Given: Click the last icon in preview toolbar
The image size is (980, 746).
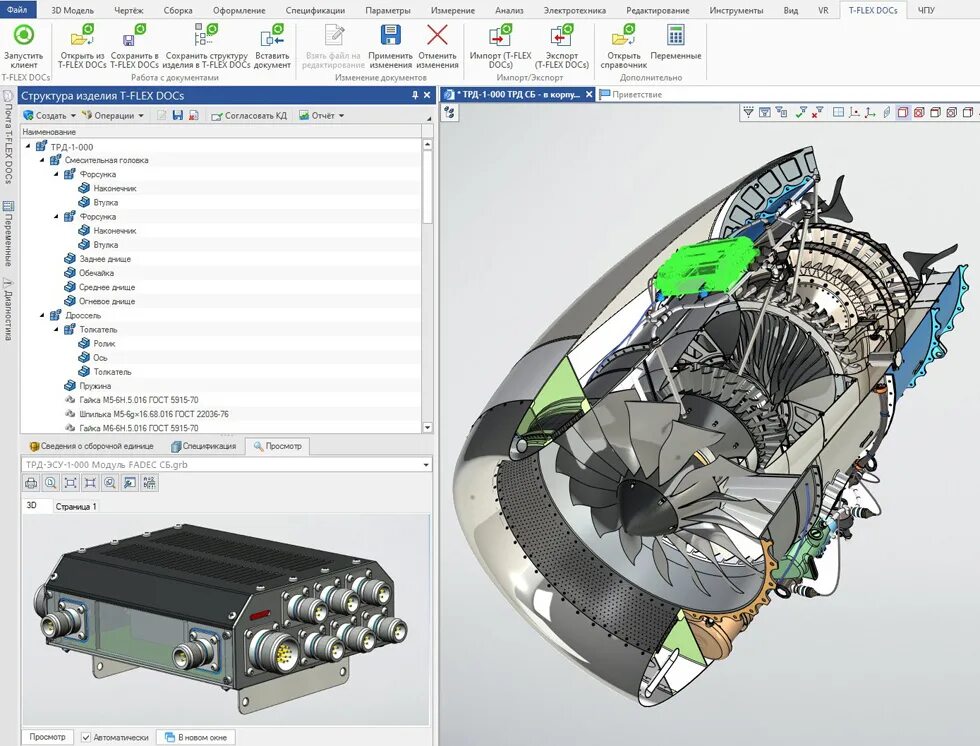Looking at the screenshot, I should pyautogui.click(x=150, y=482).
